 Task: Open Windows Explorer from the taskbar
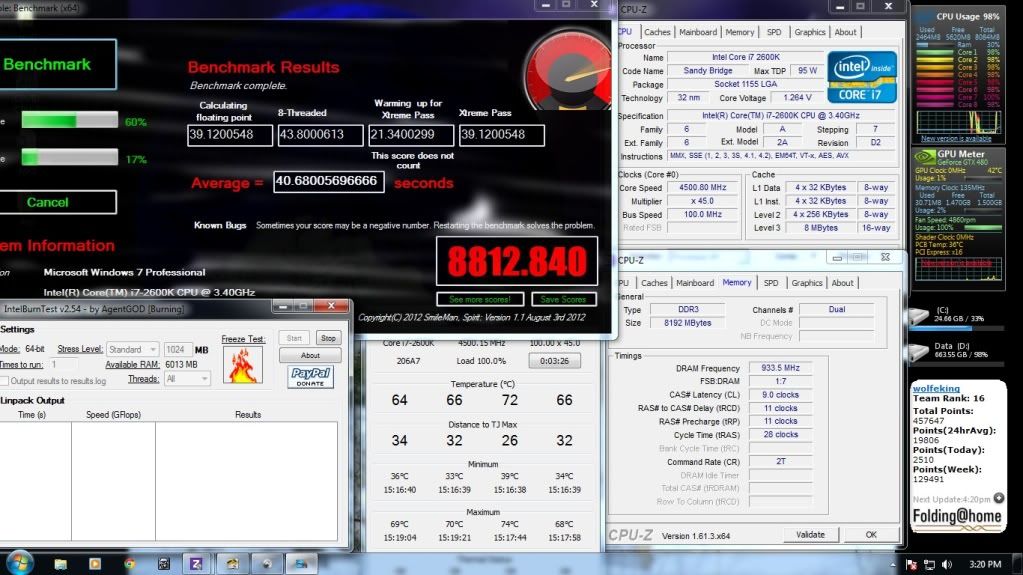pyautogui.click(x=61, y=564)
